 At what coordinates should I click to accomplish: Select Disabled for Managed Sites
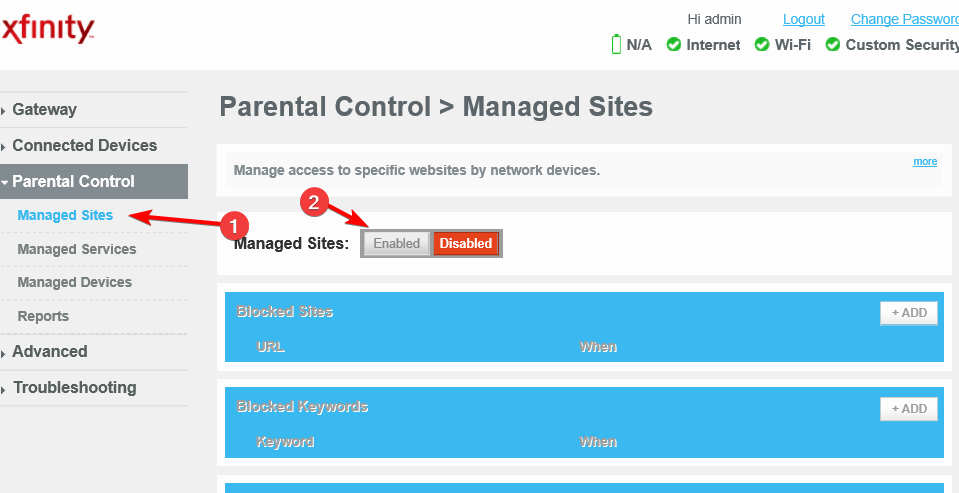pos(466,243)
